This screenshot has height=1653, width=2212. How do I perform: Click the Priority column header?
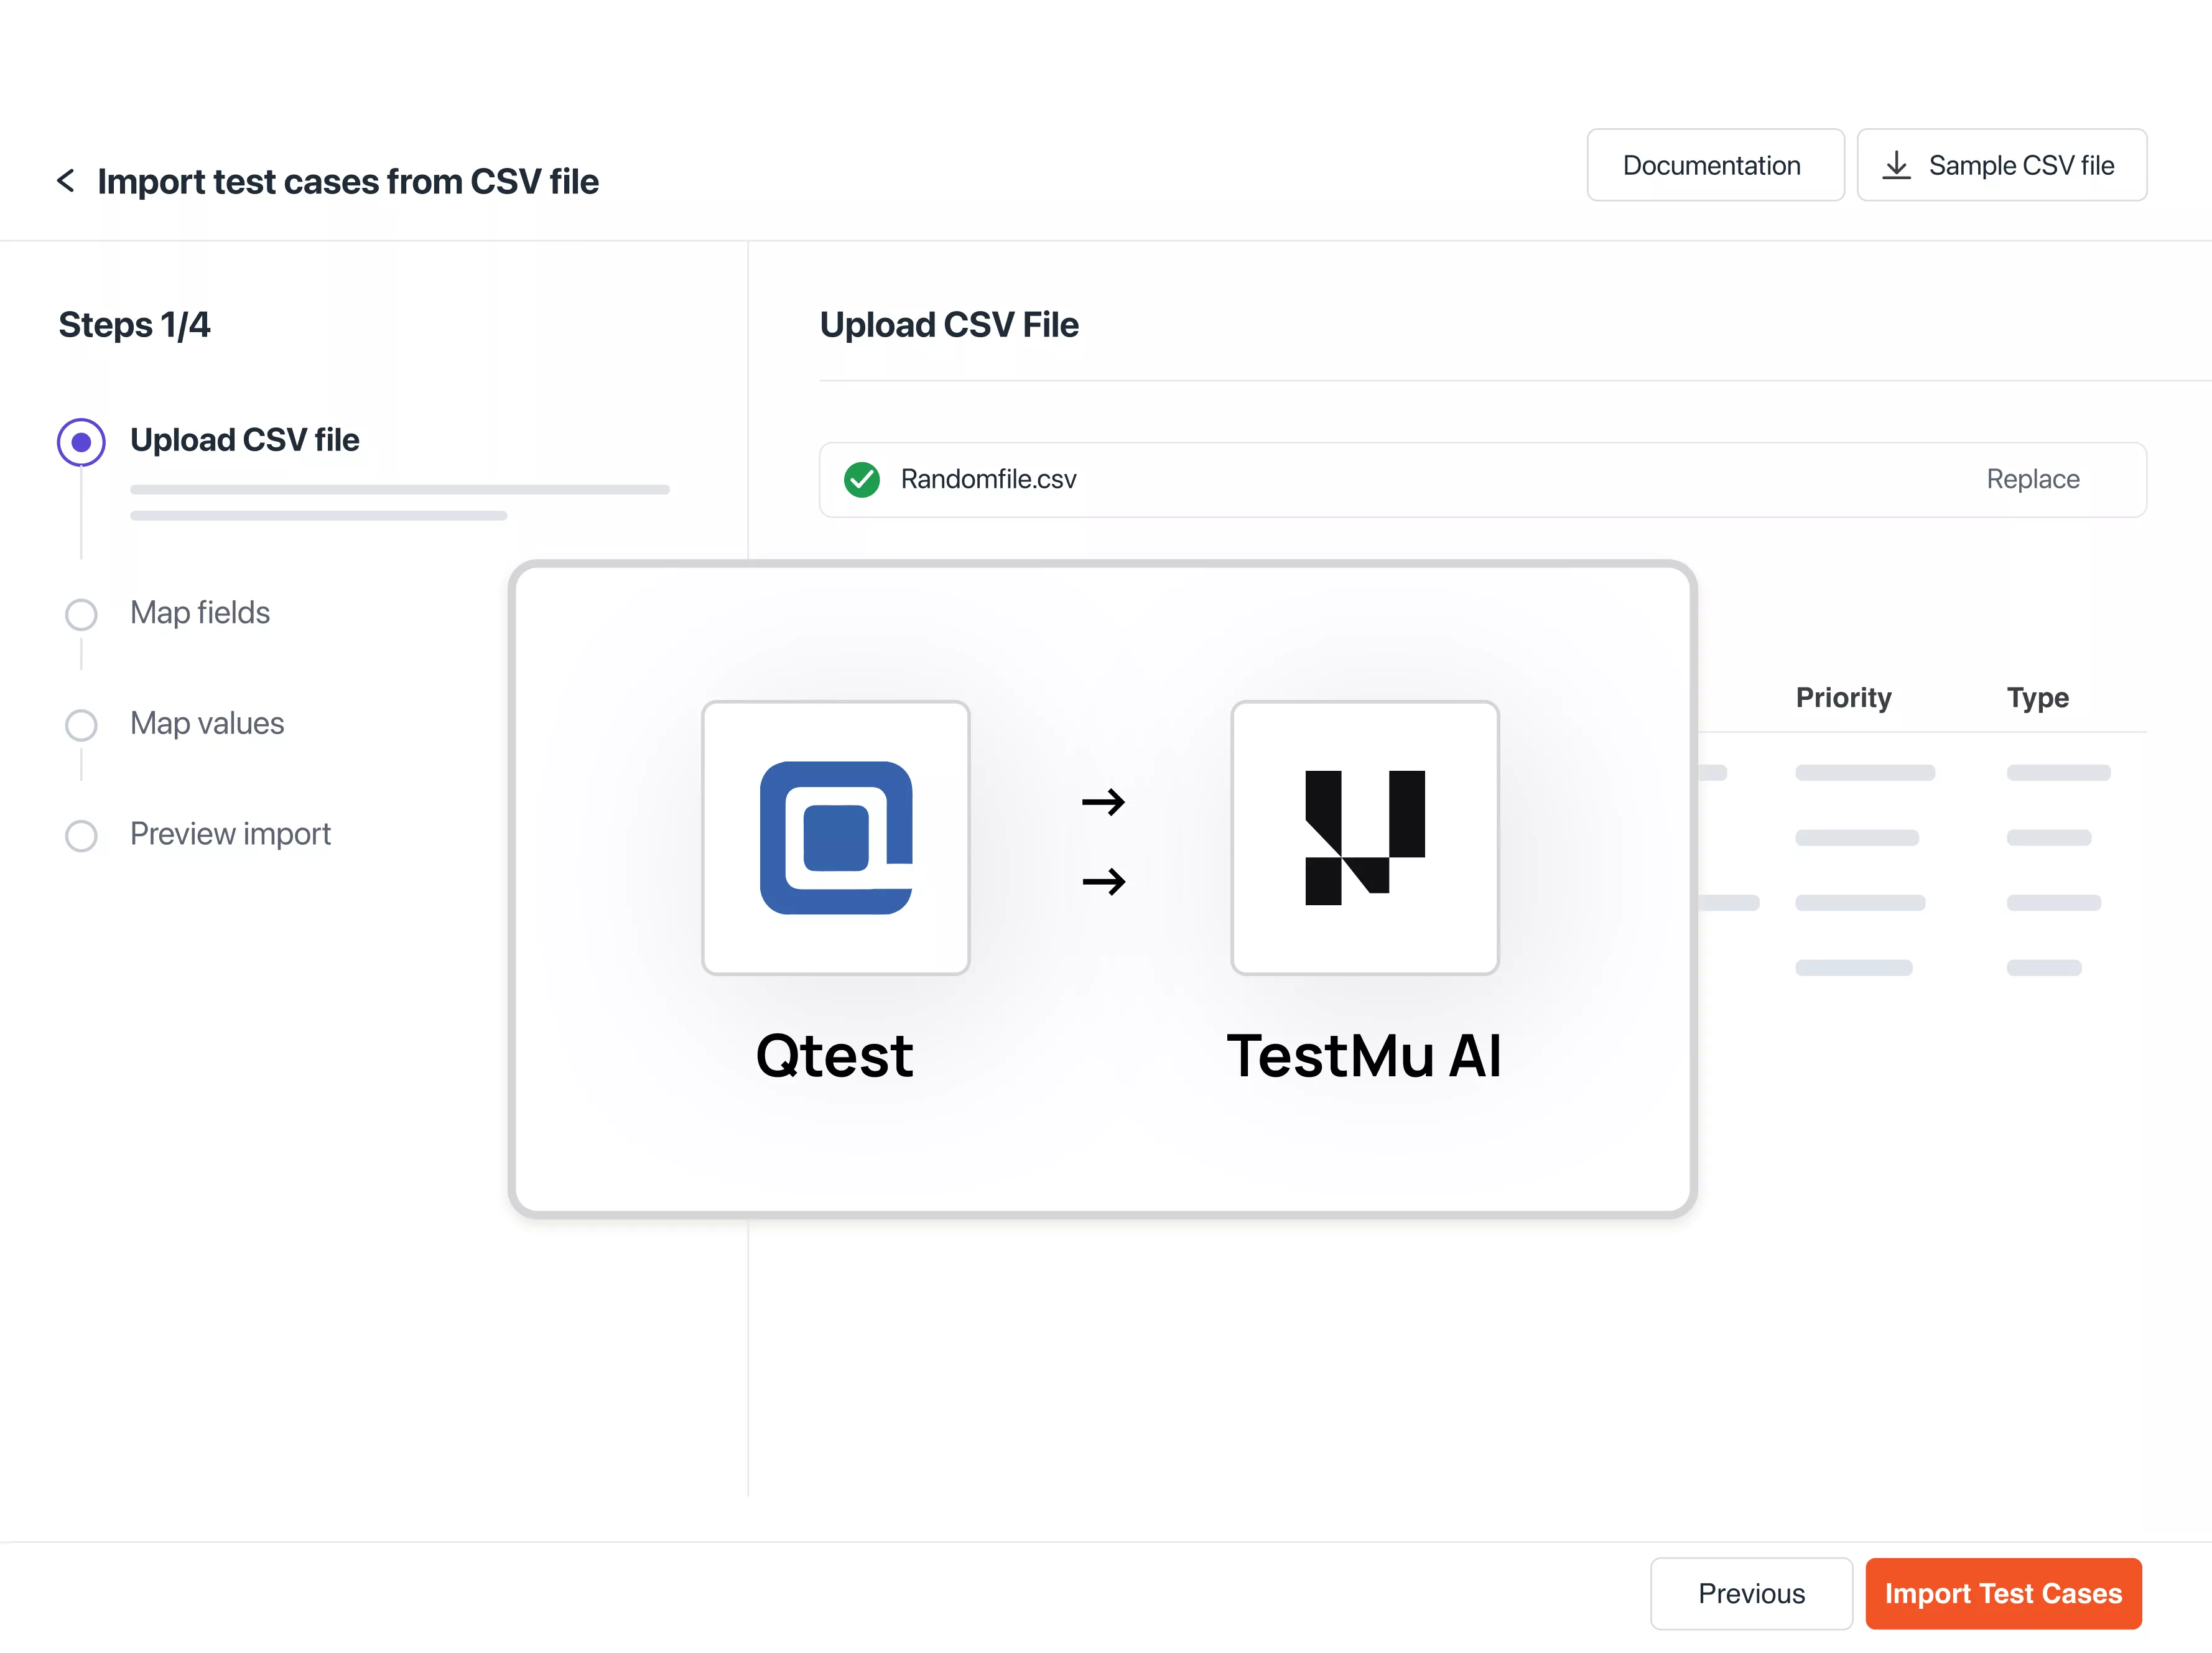pyautogui.click(x=1843, y=697)
